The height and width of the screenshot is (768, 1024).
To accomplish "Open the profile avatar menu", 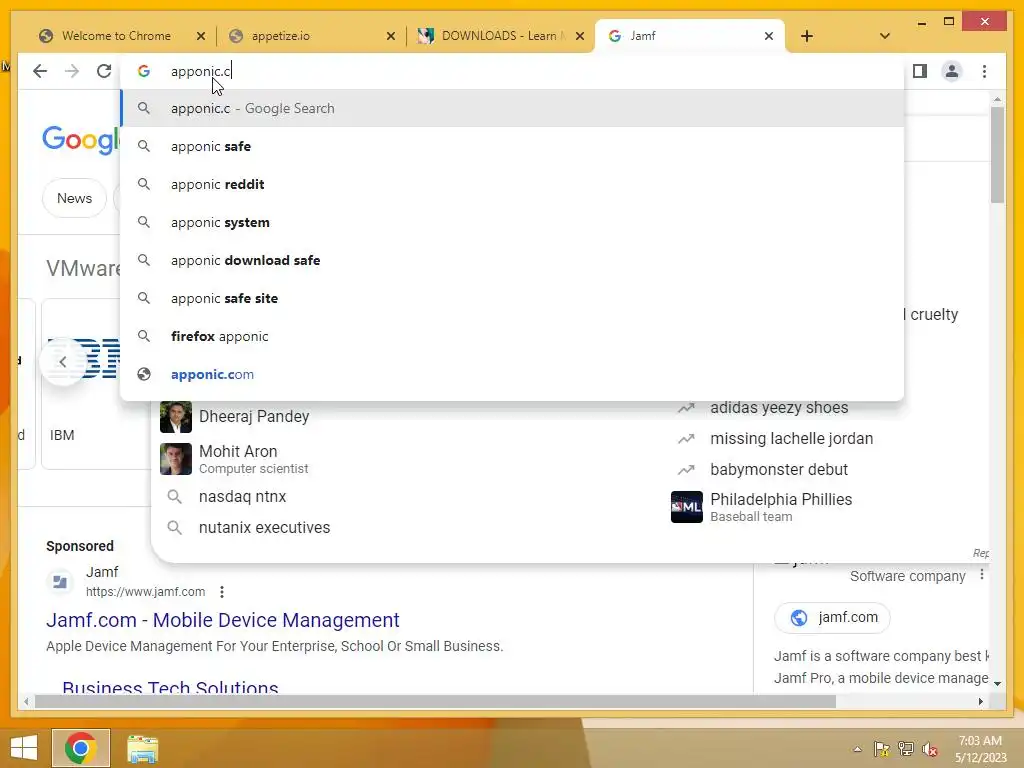I will 952,71.
